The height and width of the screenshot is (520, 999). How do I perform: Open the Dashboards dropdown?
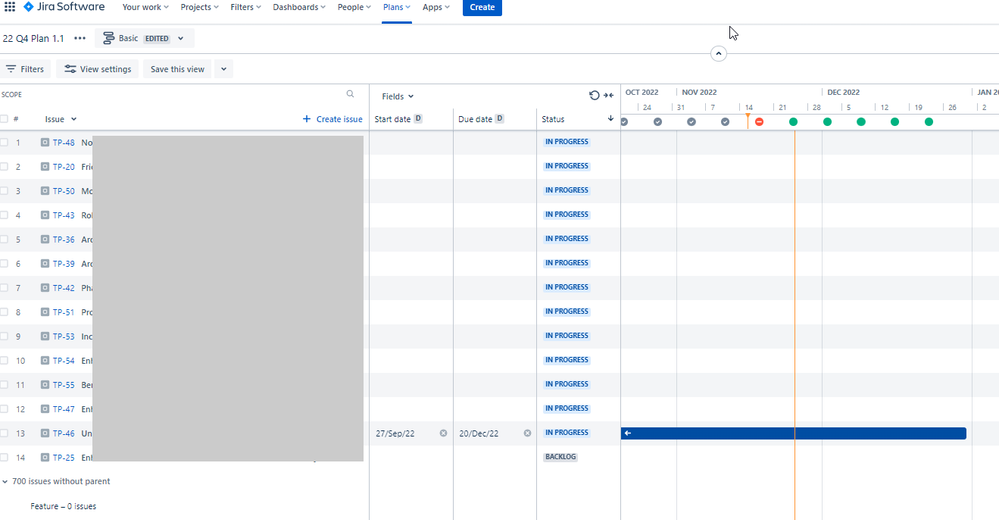[x=299, y=7]
